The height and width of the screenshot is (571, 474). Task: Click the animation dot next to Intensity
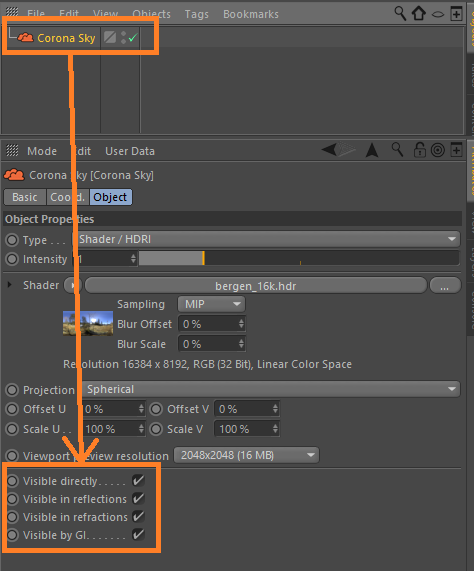(x=12, y=259)
